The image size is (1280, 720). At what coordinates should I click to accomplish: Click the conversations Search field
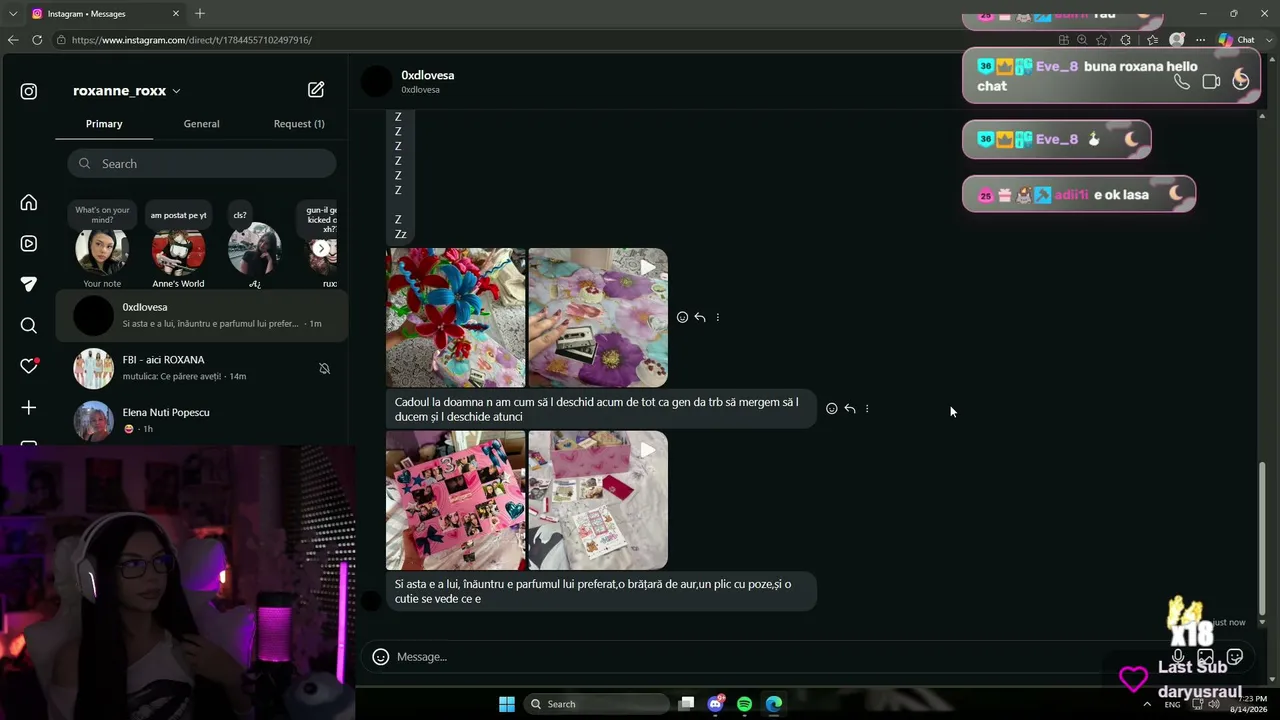pos(202,164)
